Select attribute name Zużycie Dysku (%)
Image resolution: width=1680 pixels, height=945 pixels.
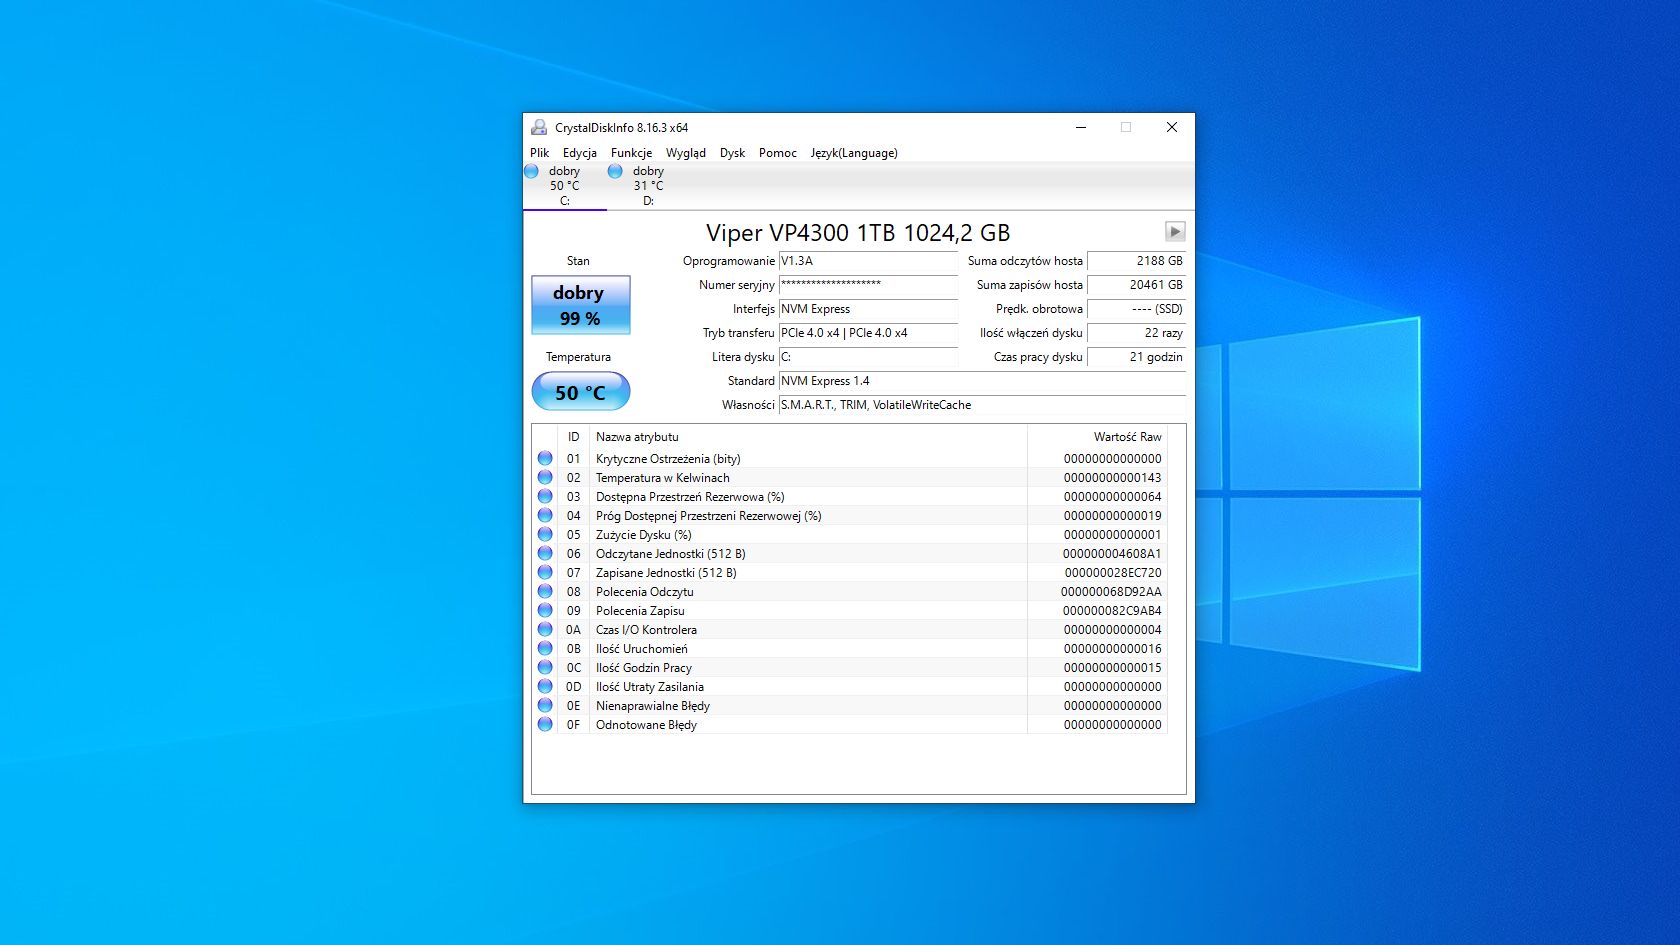[644, 535]
